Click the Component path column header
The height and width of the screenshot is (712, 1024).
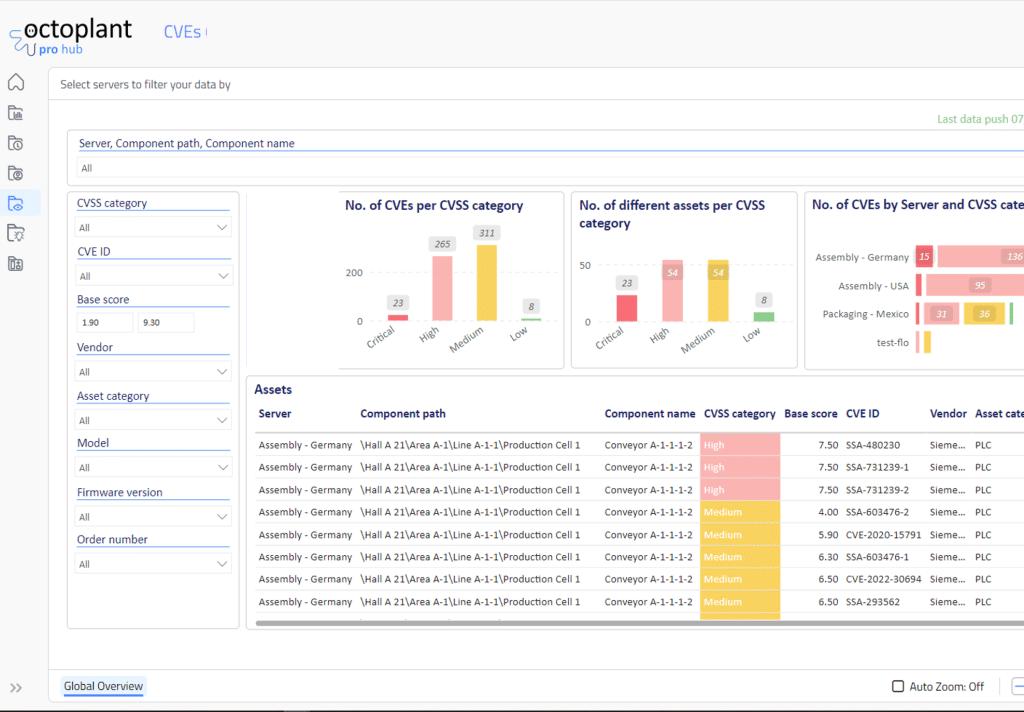click(403, 414)
